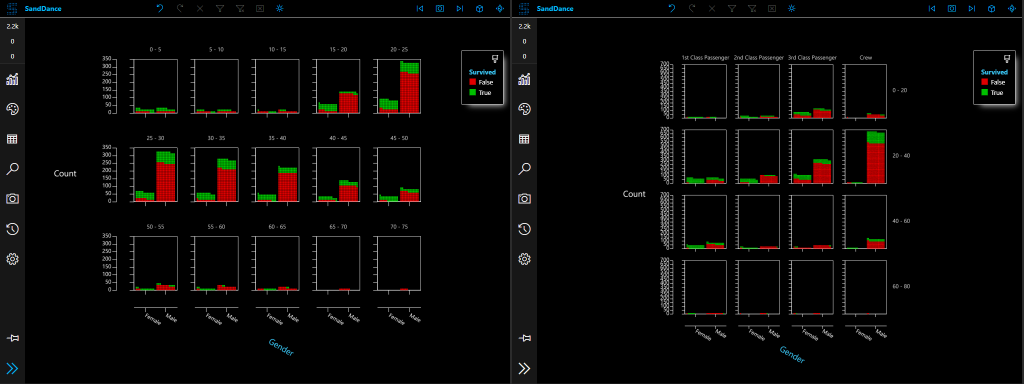Image resolution: width=1024 pixels, height=384 pixels.
Task: Click the Count axis label in left window
Action: 65,174
